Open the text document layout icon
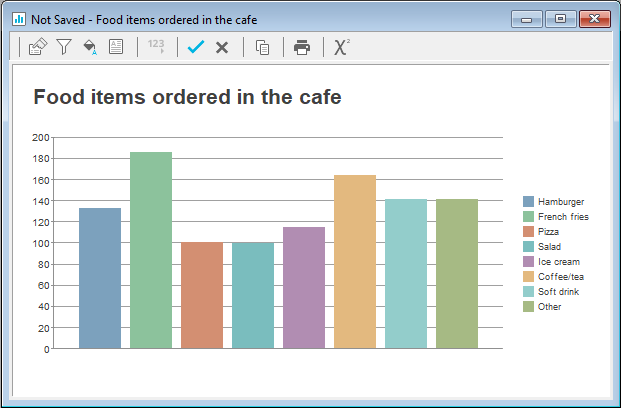The height and width of the screenshot is (408, 621). pyautogui.click(x=116, y=47)
